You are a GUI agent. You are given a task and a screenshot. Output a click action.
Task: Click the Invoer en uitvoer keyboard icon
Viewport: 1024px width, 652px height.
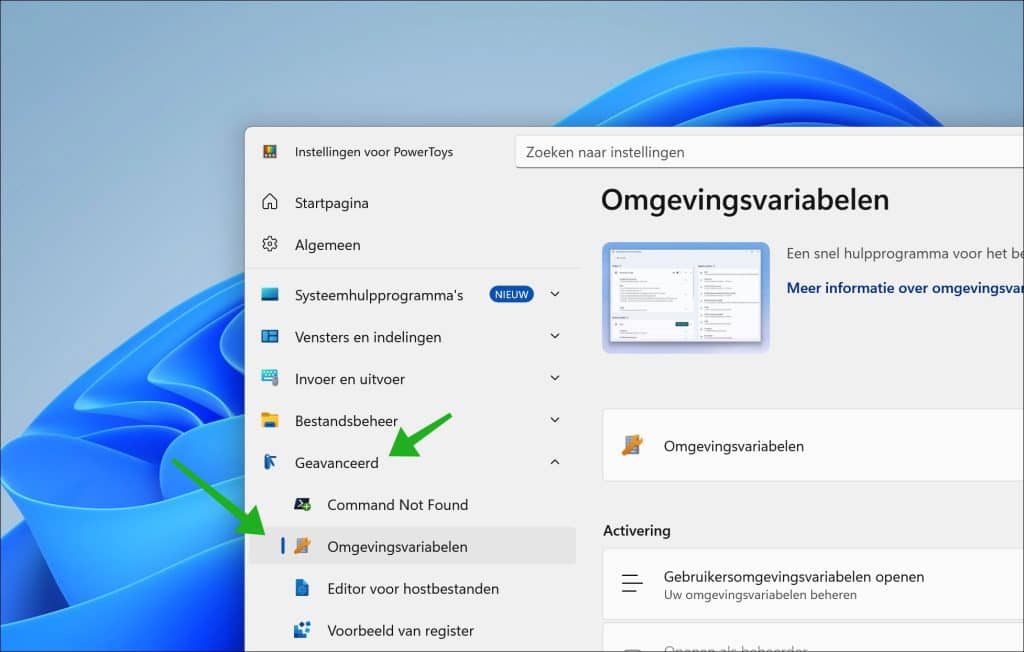click(270, 378)
